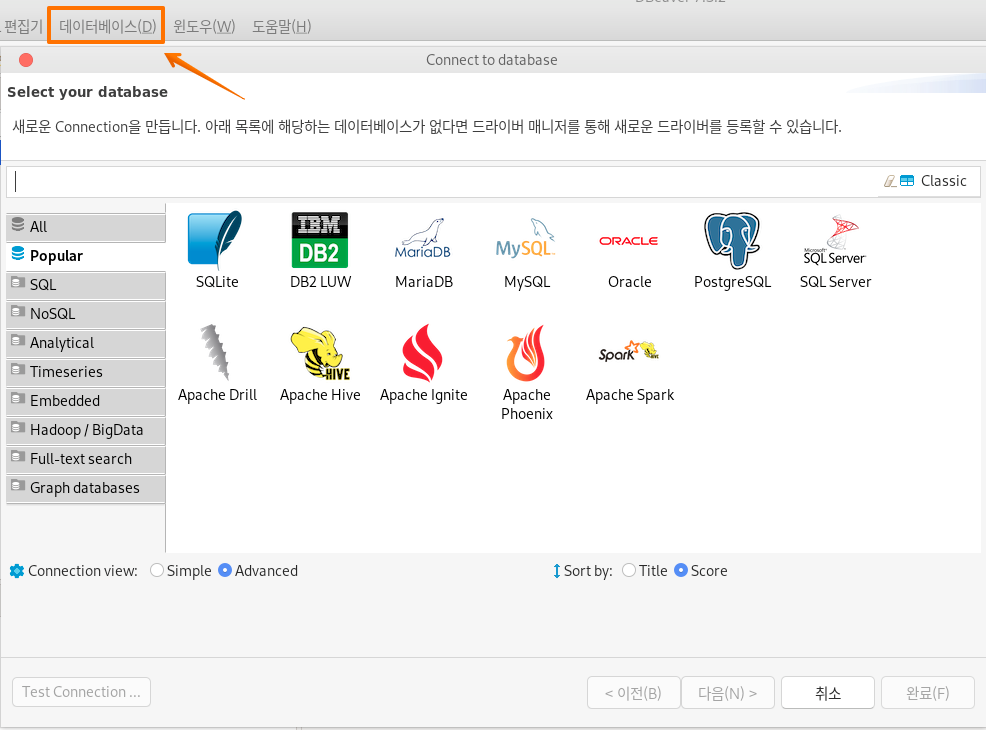This screenshot has width=986, height=730.
Task: Click the 이전(B) back button
Action: click(633, 693)
